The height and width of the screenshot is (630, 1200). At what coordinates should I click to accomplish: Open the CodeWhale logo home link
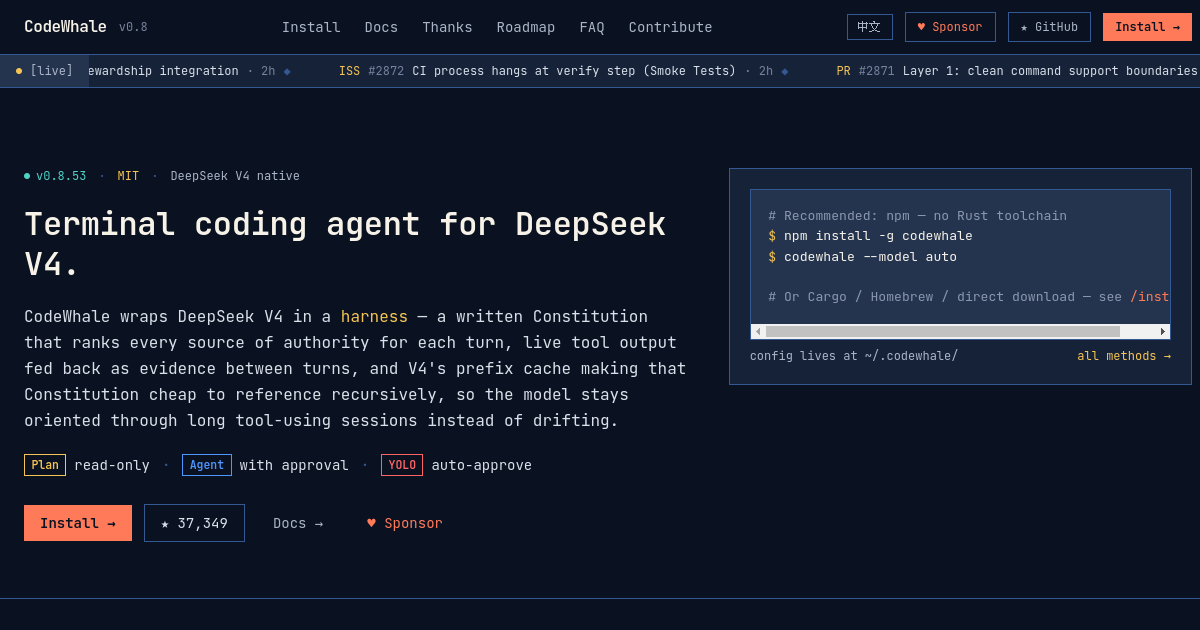pos(65,27)
